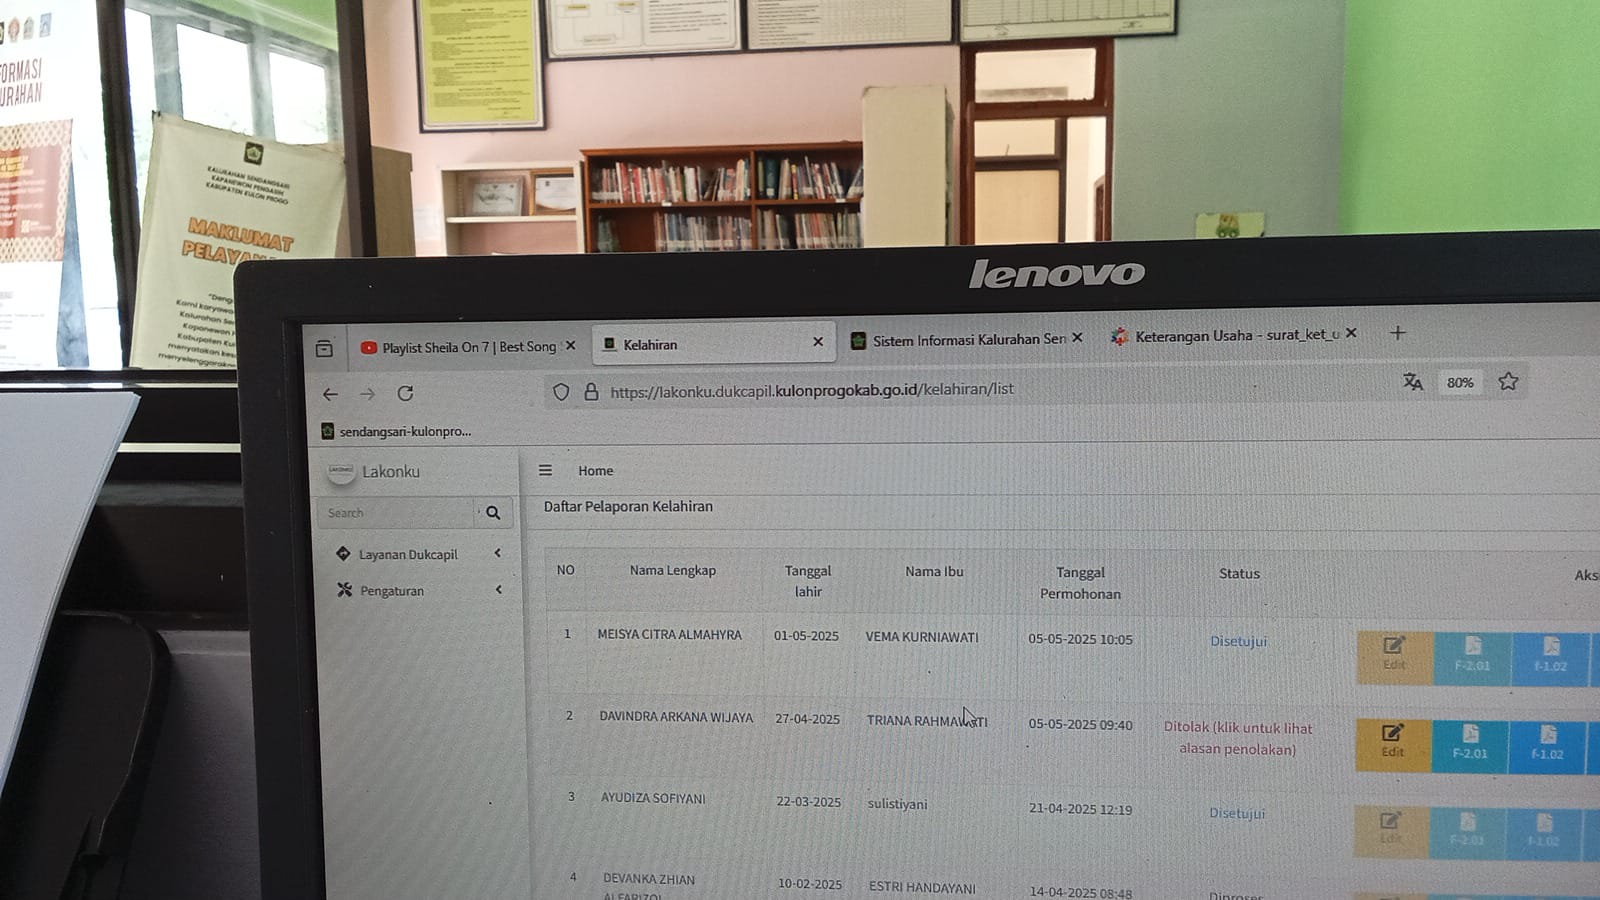The width and height of the screenshot is (1600, 900).
Task: Click the Tanggal Permohonan column header
Action: (1080, 583)
